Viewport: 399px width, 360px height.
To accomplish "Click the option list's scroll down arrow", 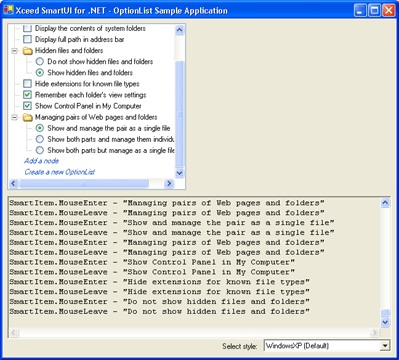I will point(179,173).
